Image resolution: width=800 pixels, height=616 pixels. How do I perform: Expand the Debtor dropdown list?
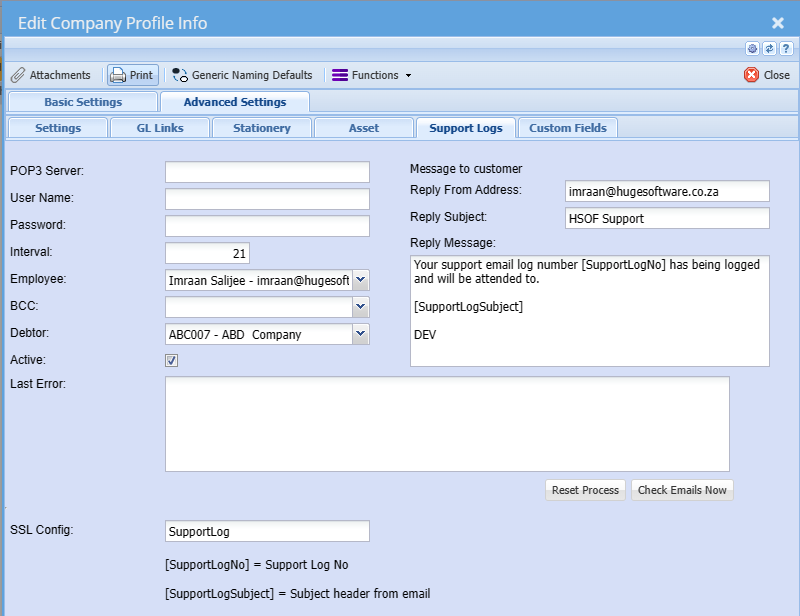361,334
